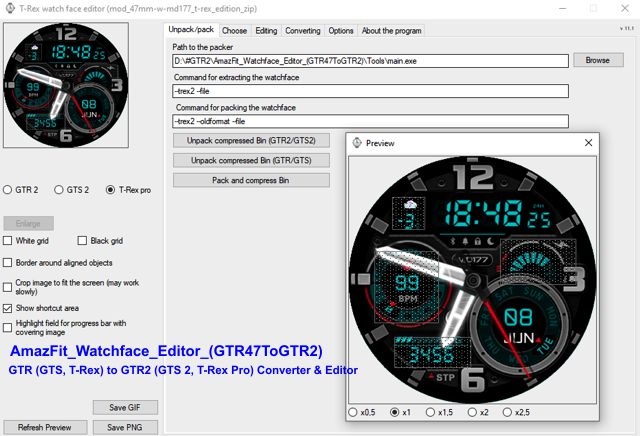Click the small watch face thumbnail
The image size is (640, 436).
(x=66, y=85)
